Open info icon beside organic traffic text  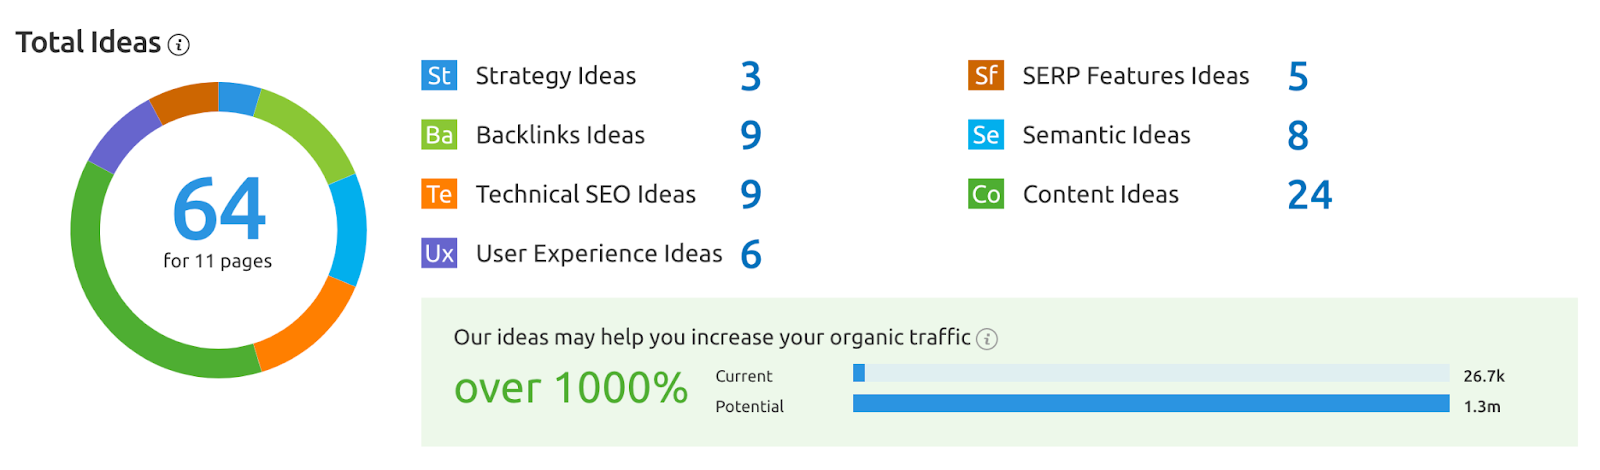coord(987,339)
